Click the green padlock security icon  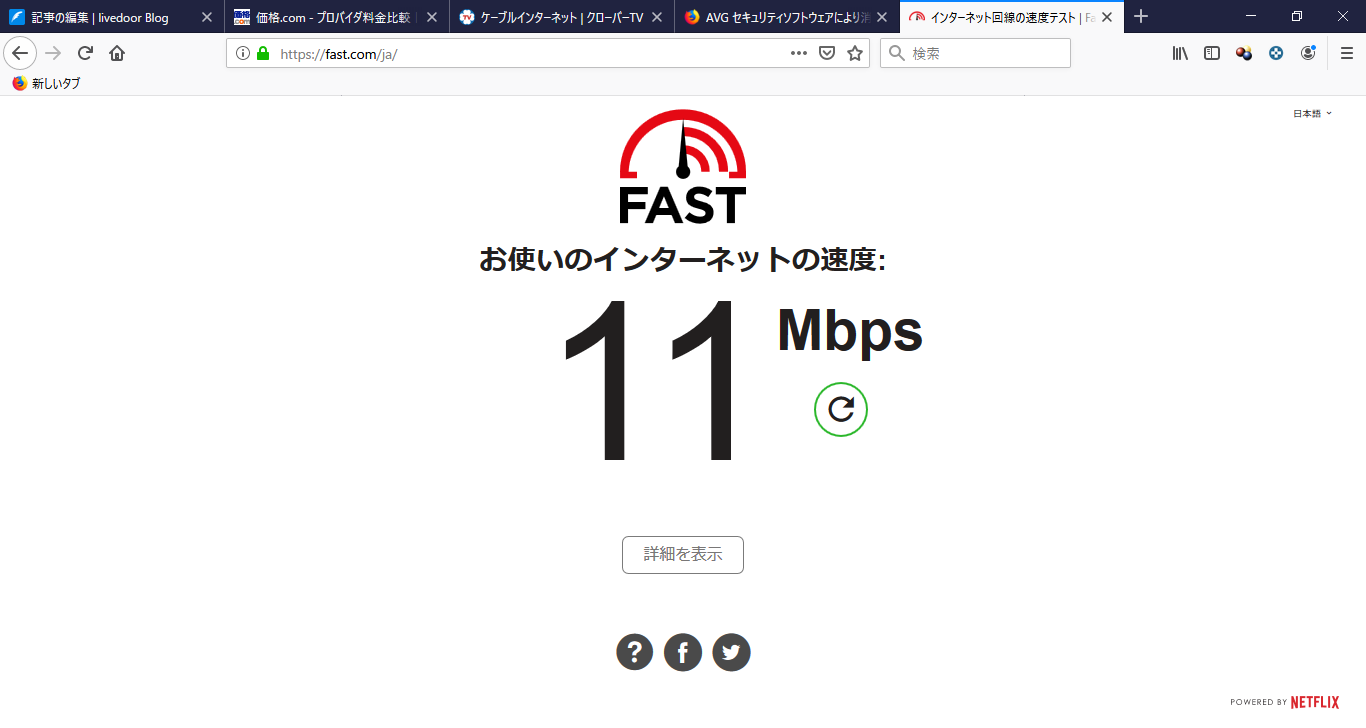pos(263,53)
